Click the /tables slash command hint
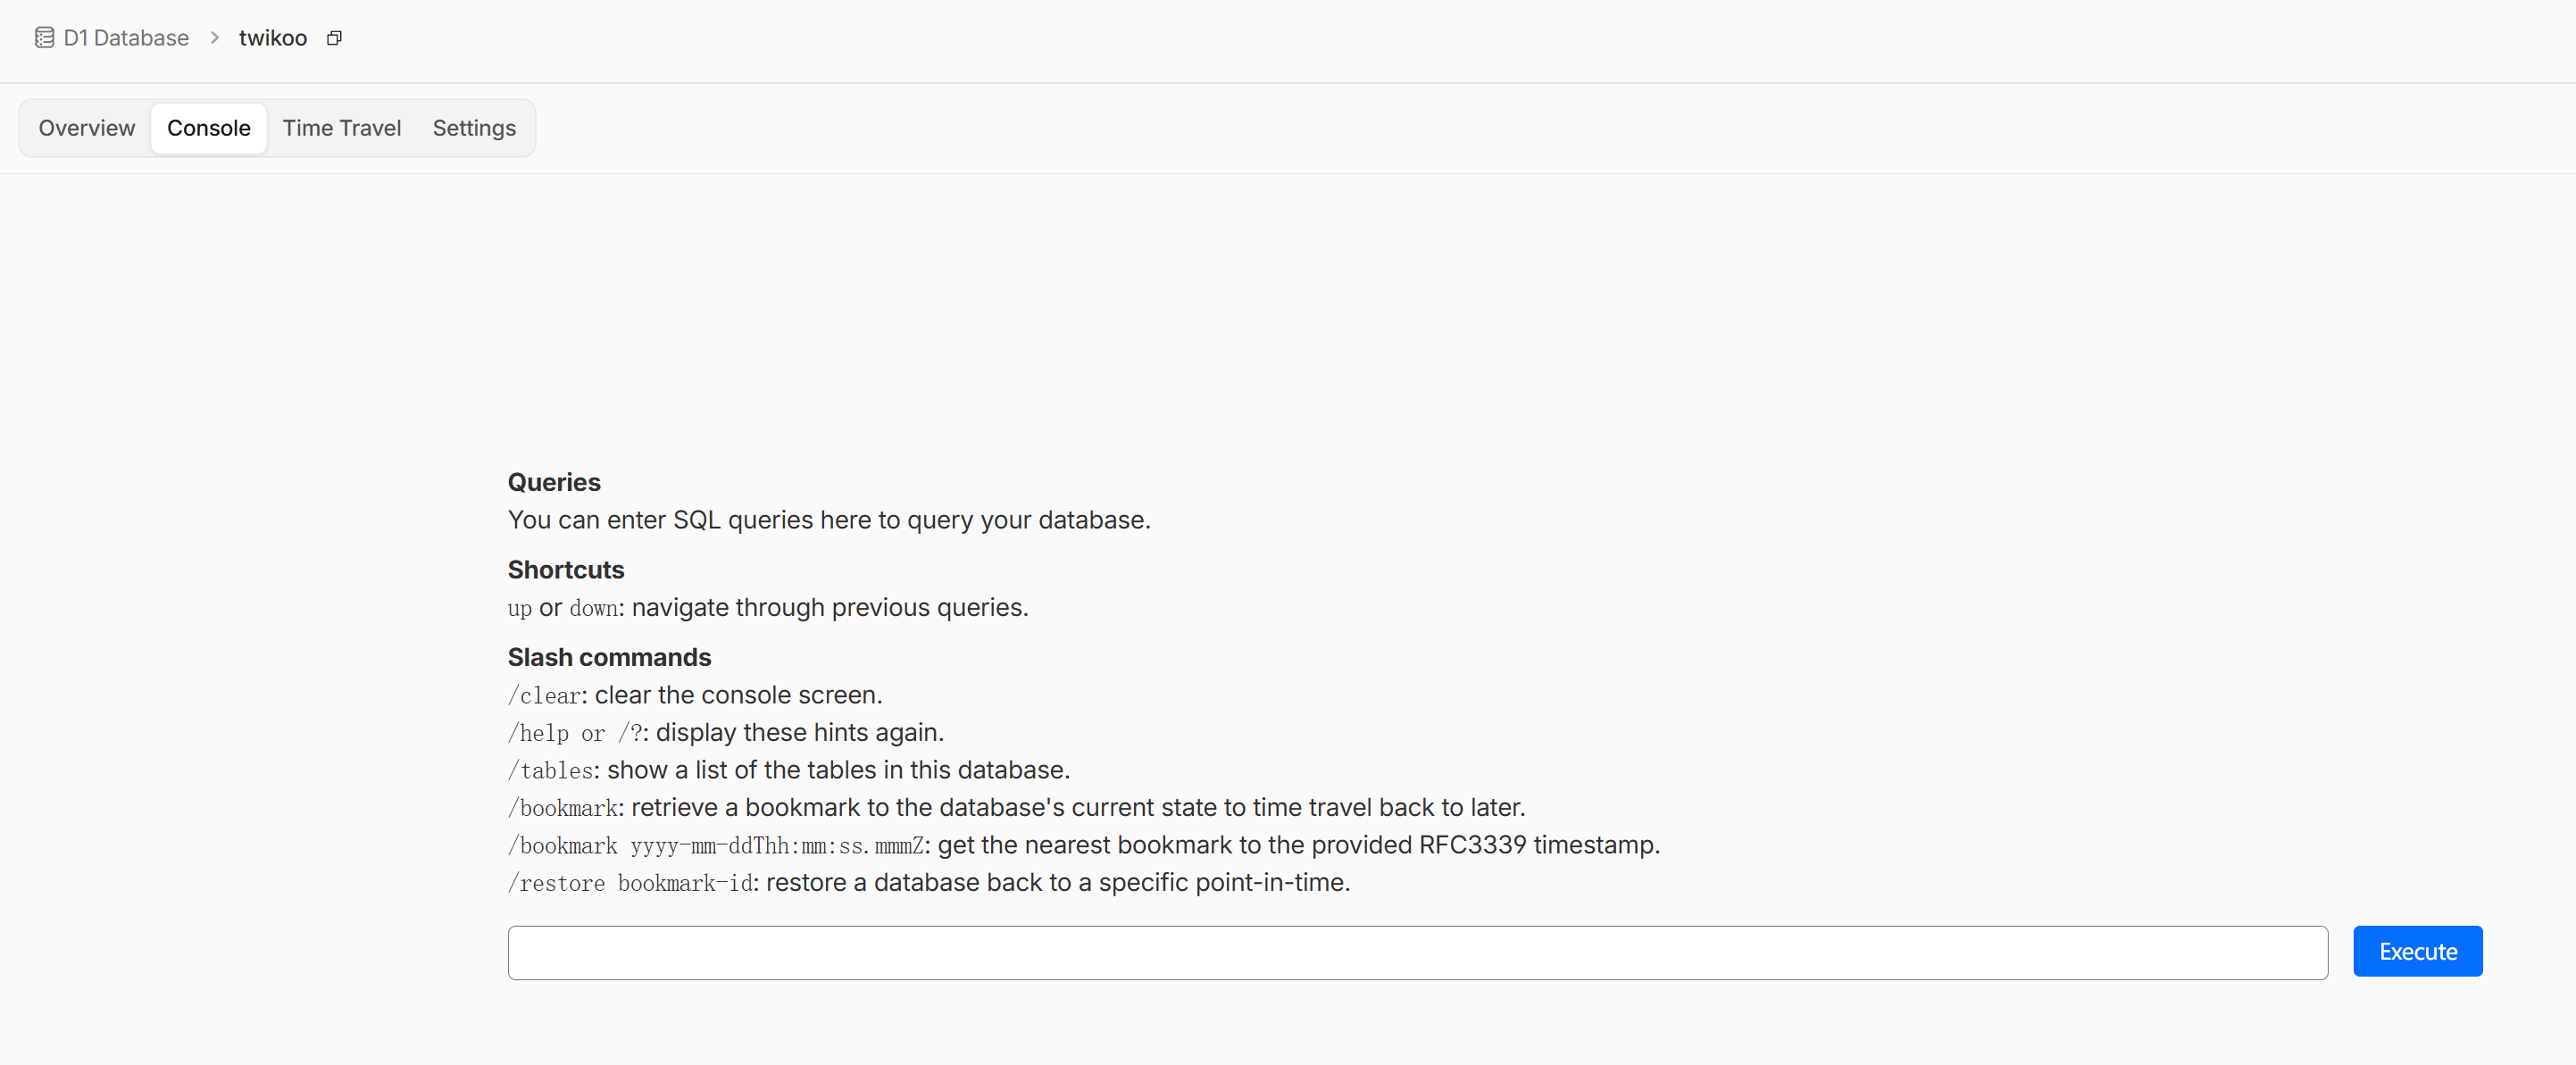 551,770
